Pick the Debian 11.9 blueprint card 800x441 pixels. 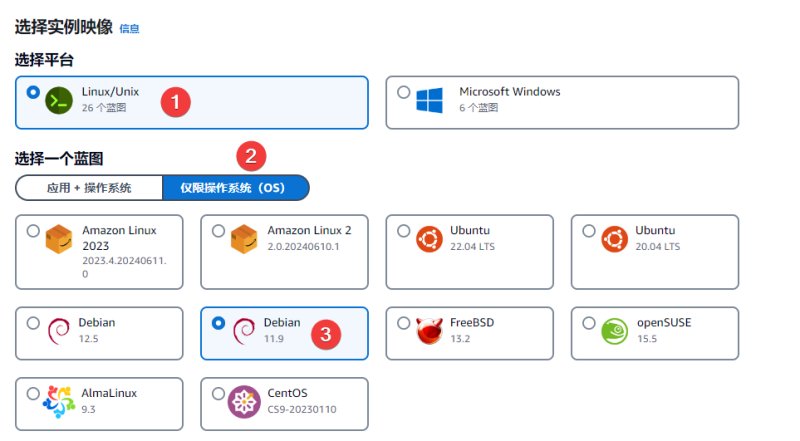click(x=284, y=333)
